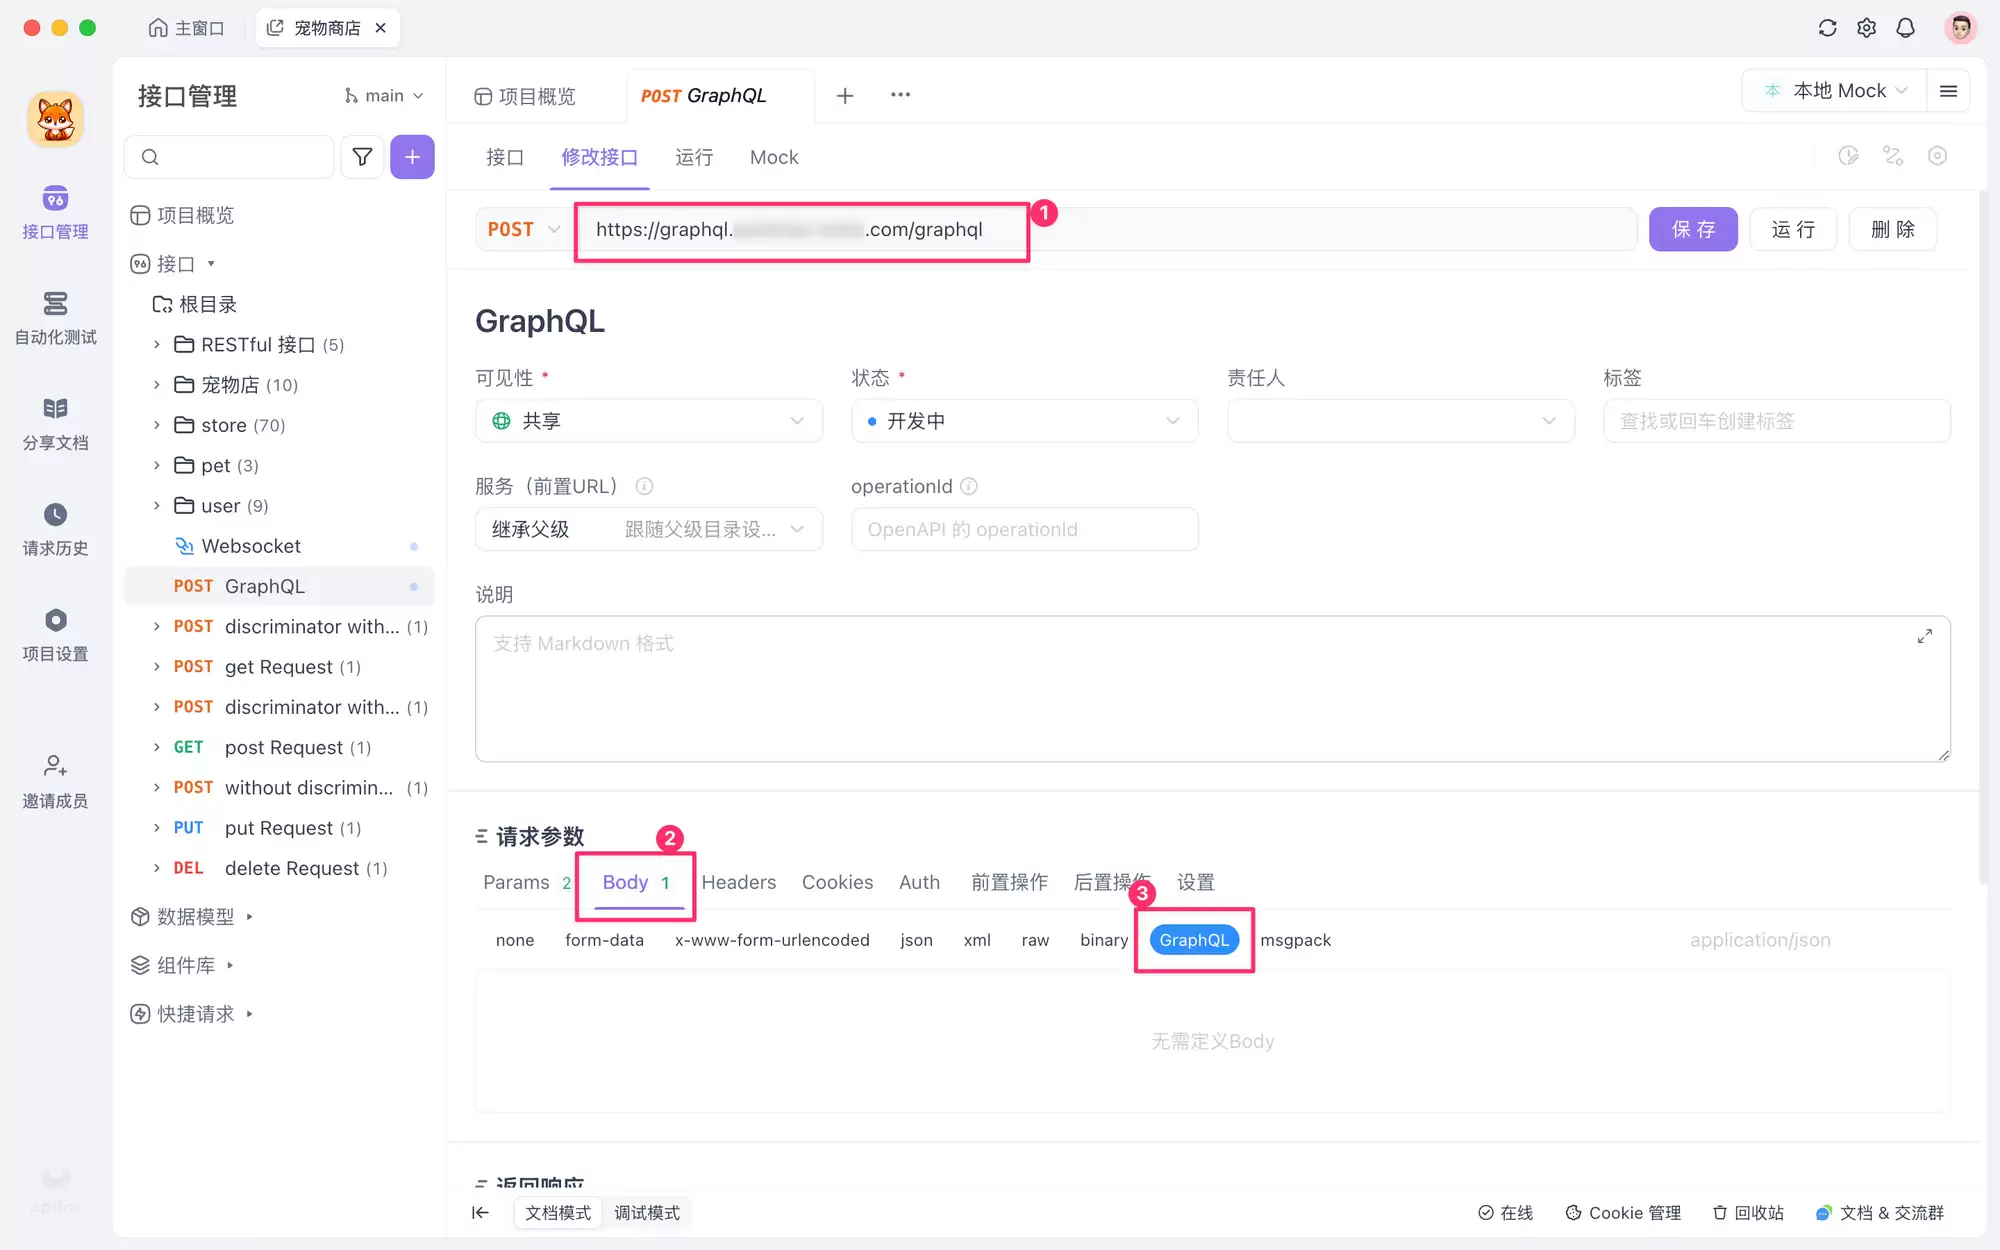Image resolution: width=2000 pixels, height=1250 pixels.
Task: Open 分享文档 in the left sidebar
Action: [55, 423]
